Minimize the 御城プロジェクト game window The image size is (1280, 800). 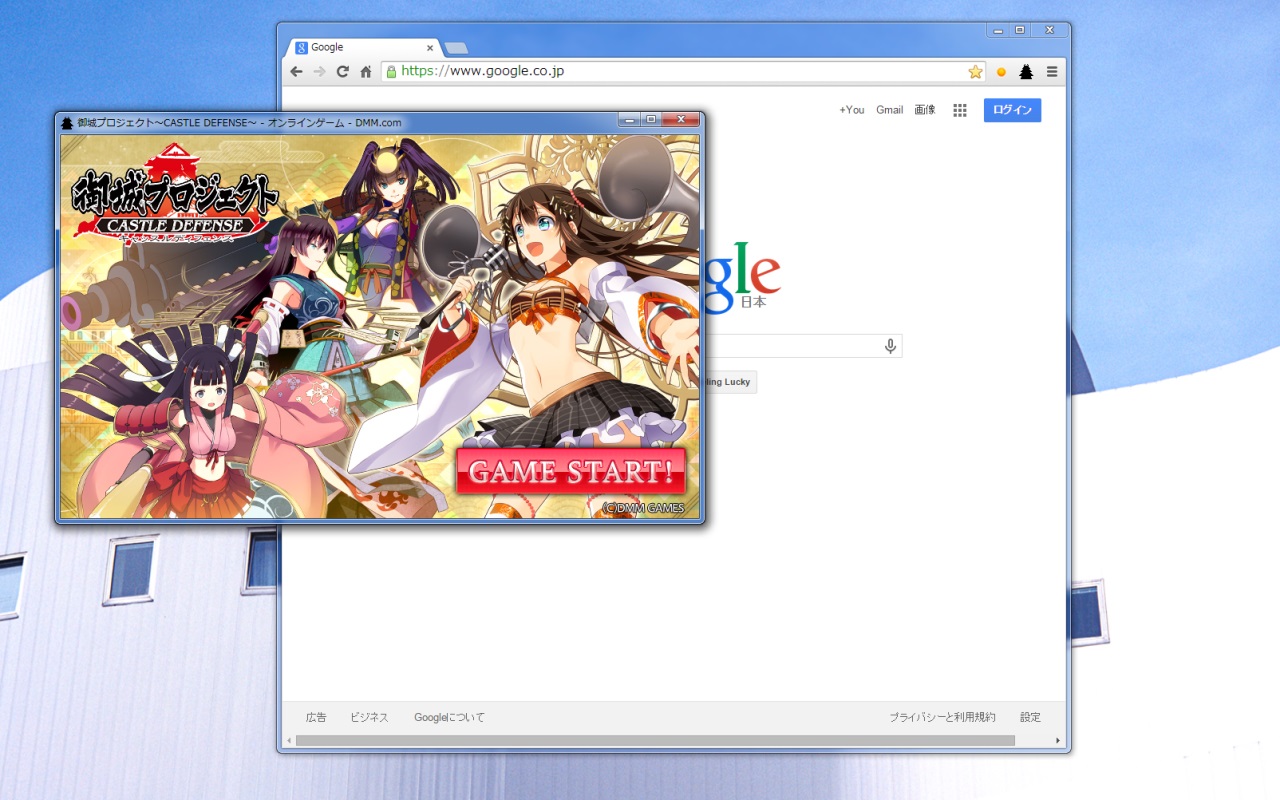pyautogui.click(x=629, y=120)
